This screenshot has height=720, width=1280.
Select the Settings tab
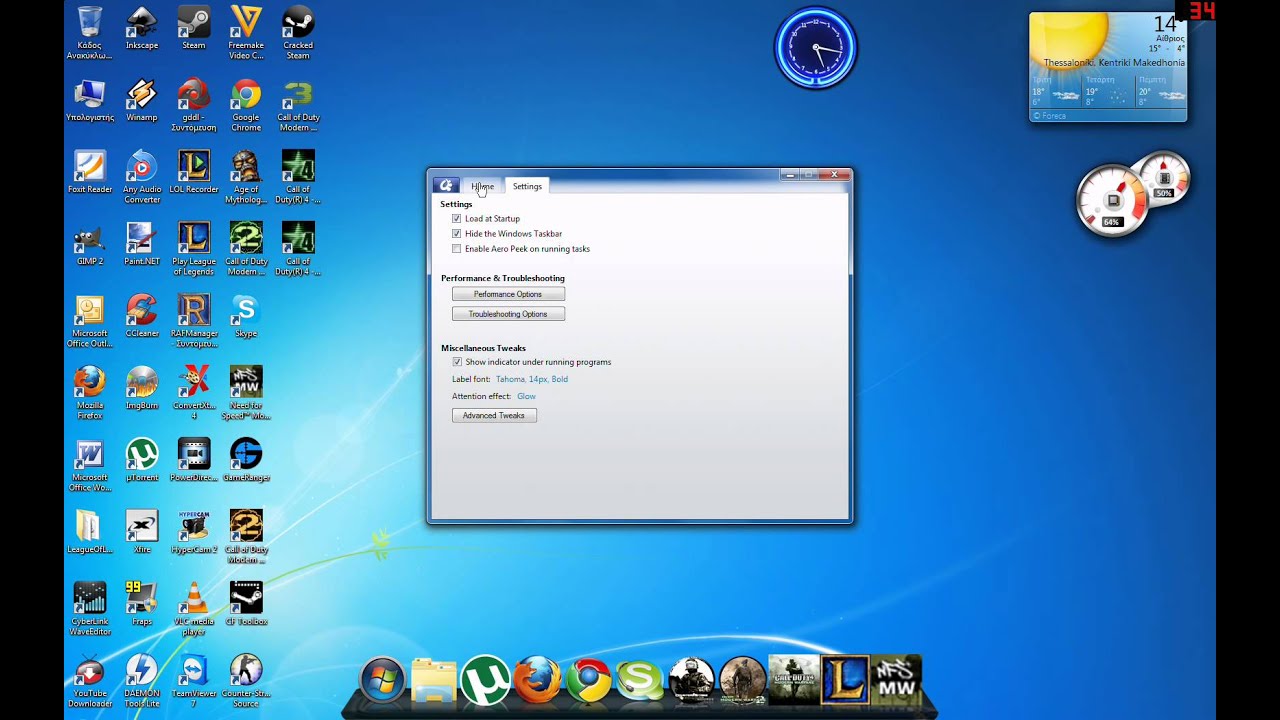(x=527, y=187)
